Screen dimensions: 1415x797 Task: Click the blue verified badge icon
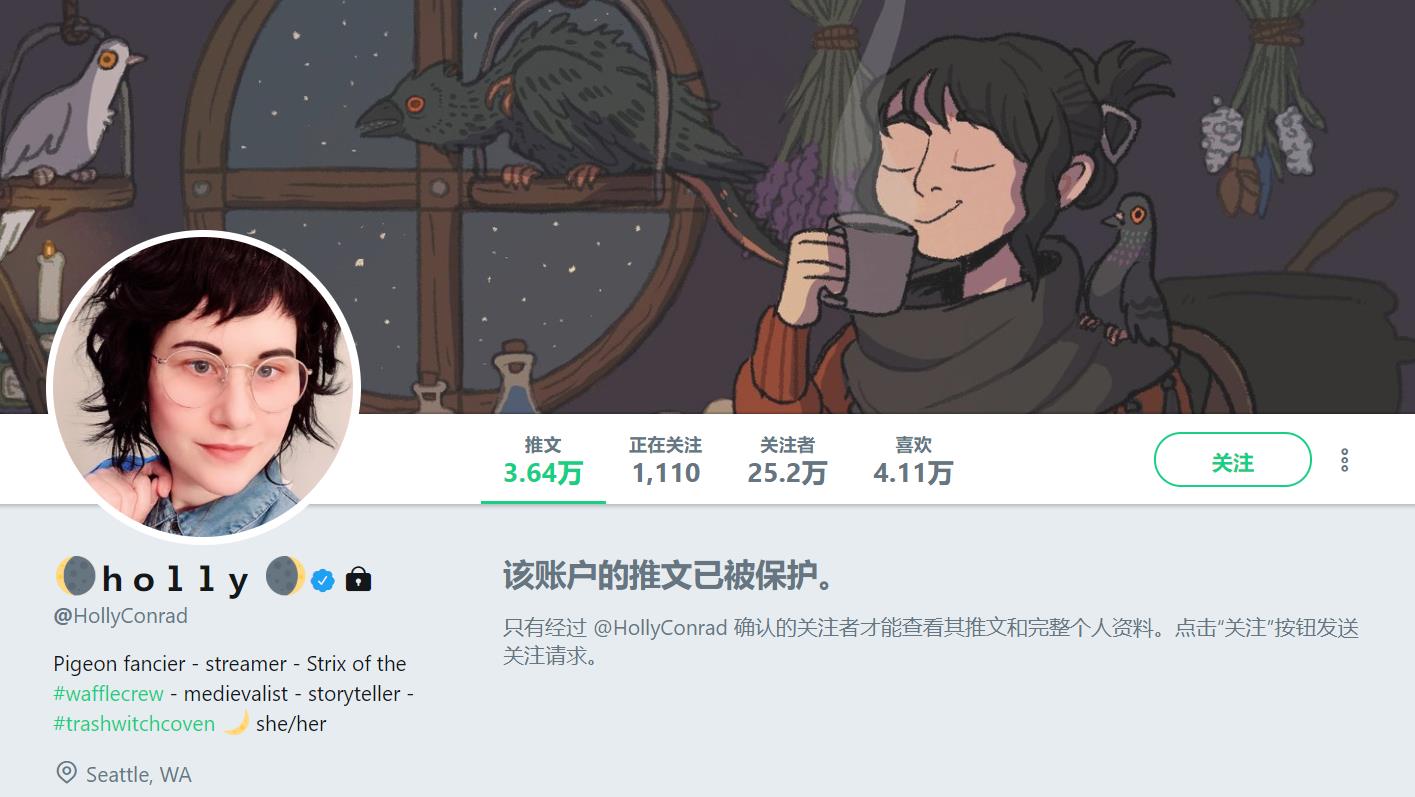[x=322, y=580]
